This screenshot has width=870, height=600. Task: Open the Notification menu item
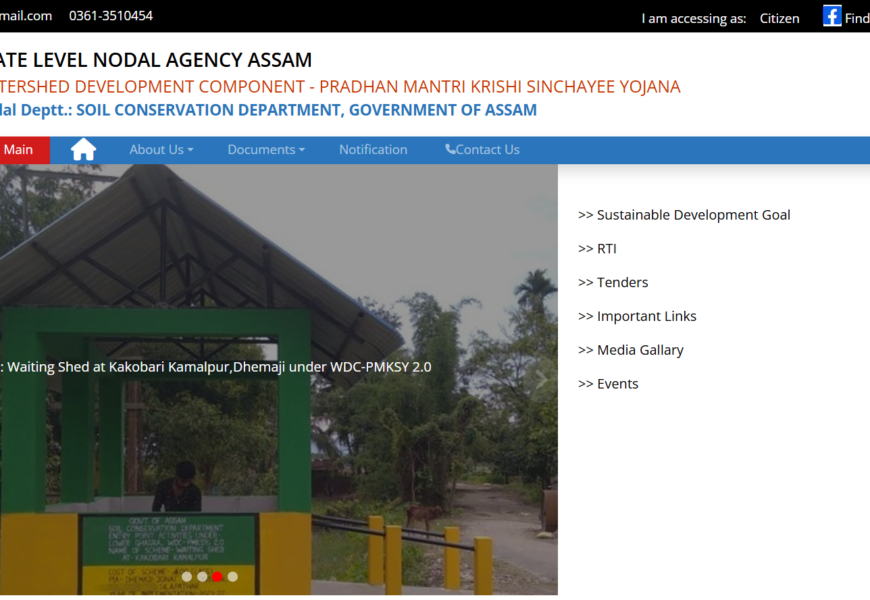373,150
